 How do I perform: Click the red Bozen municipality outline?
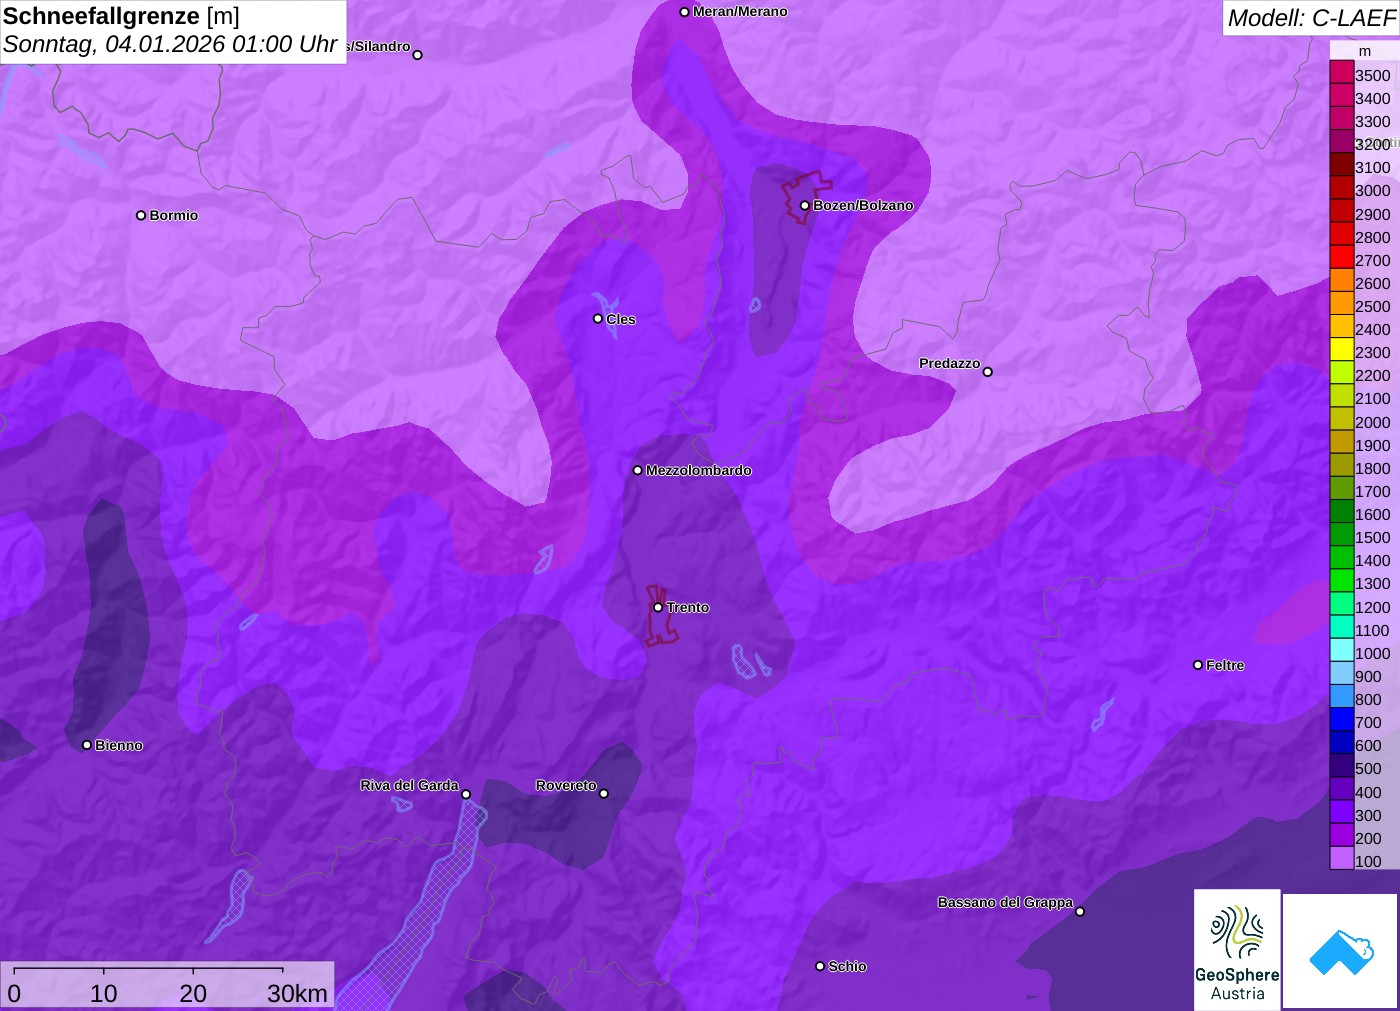(x=805, y=197)
